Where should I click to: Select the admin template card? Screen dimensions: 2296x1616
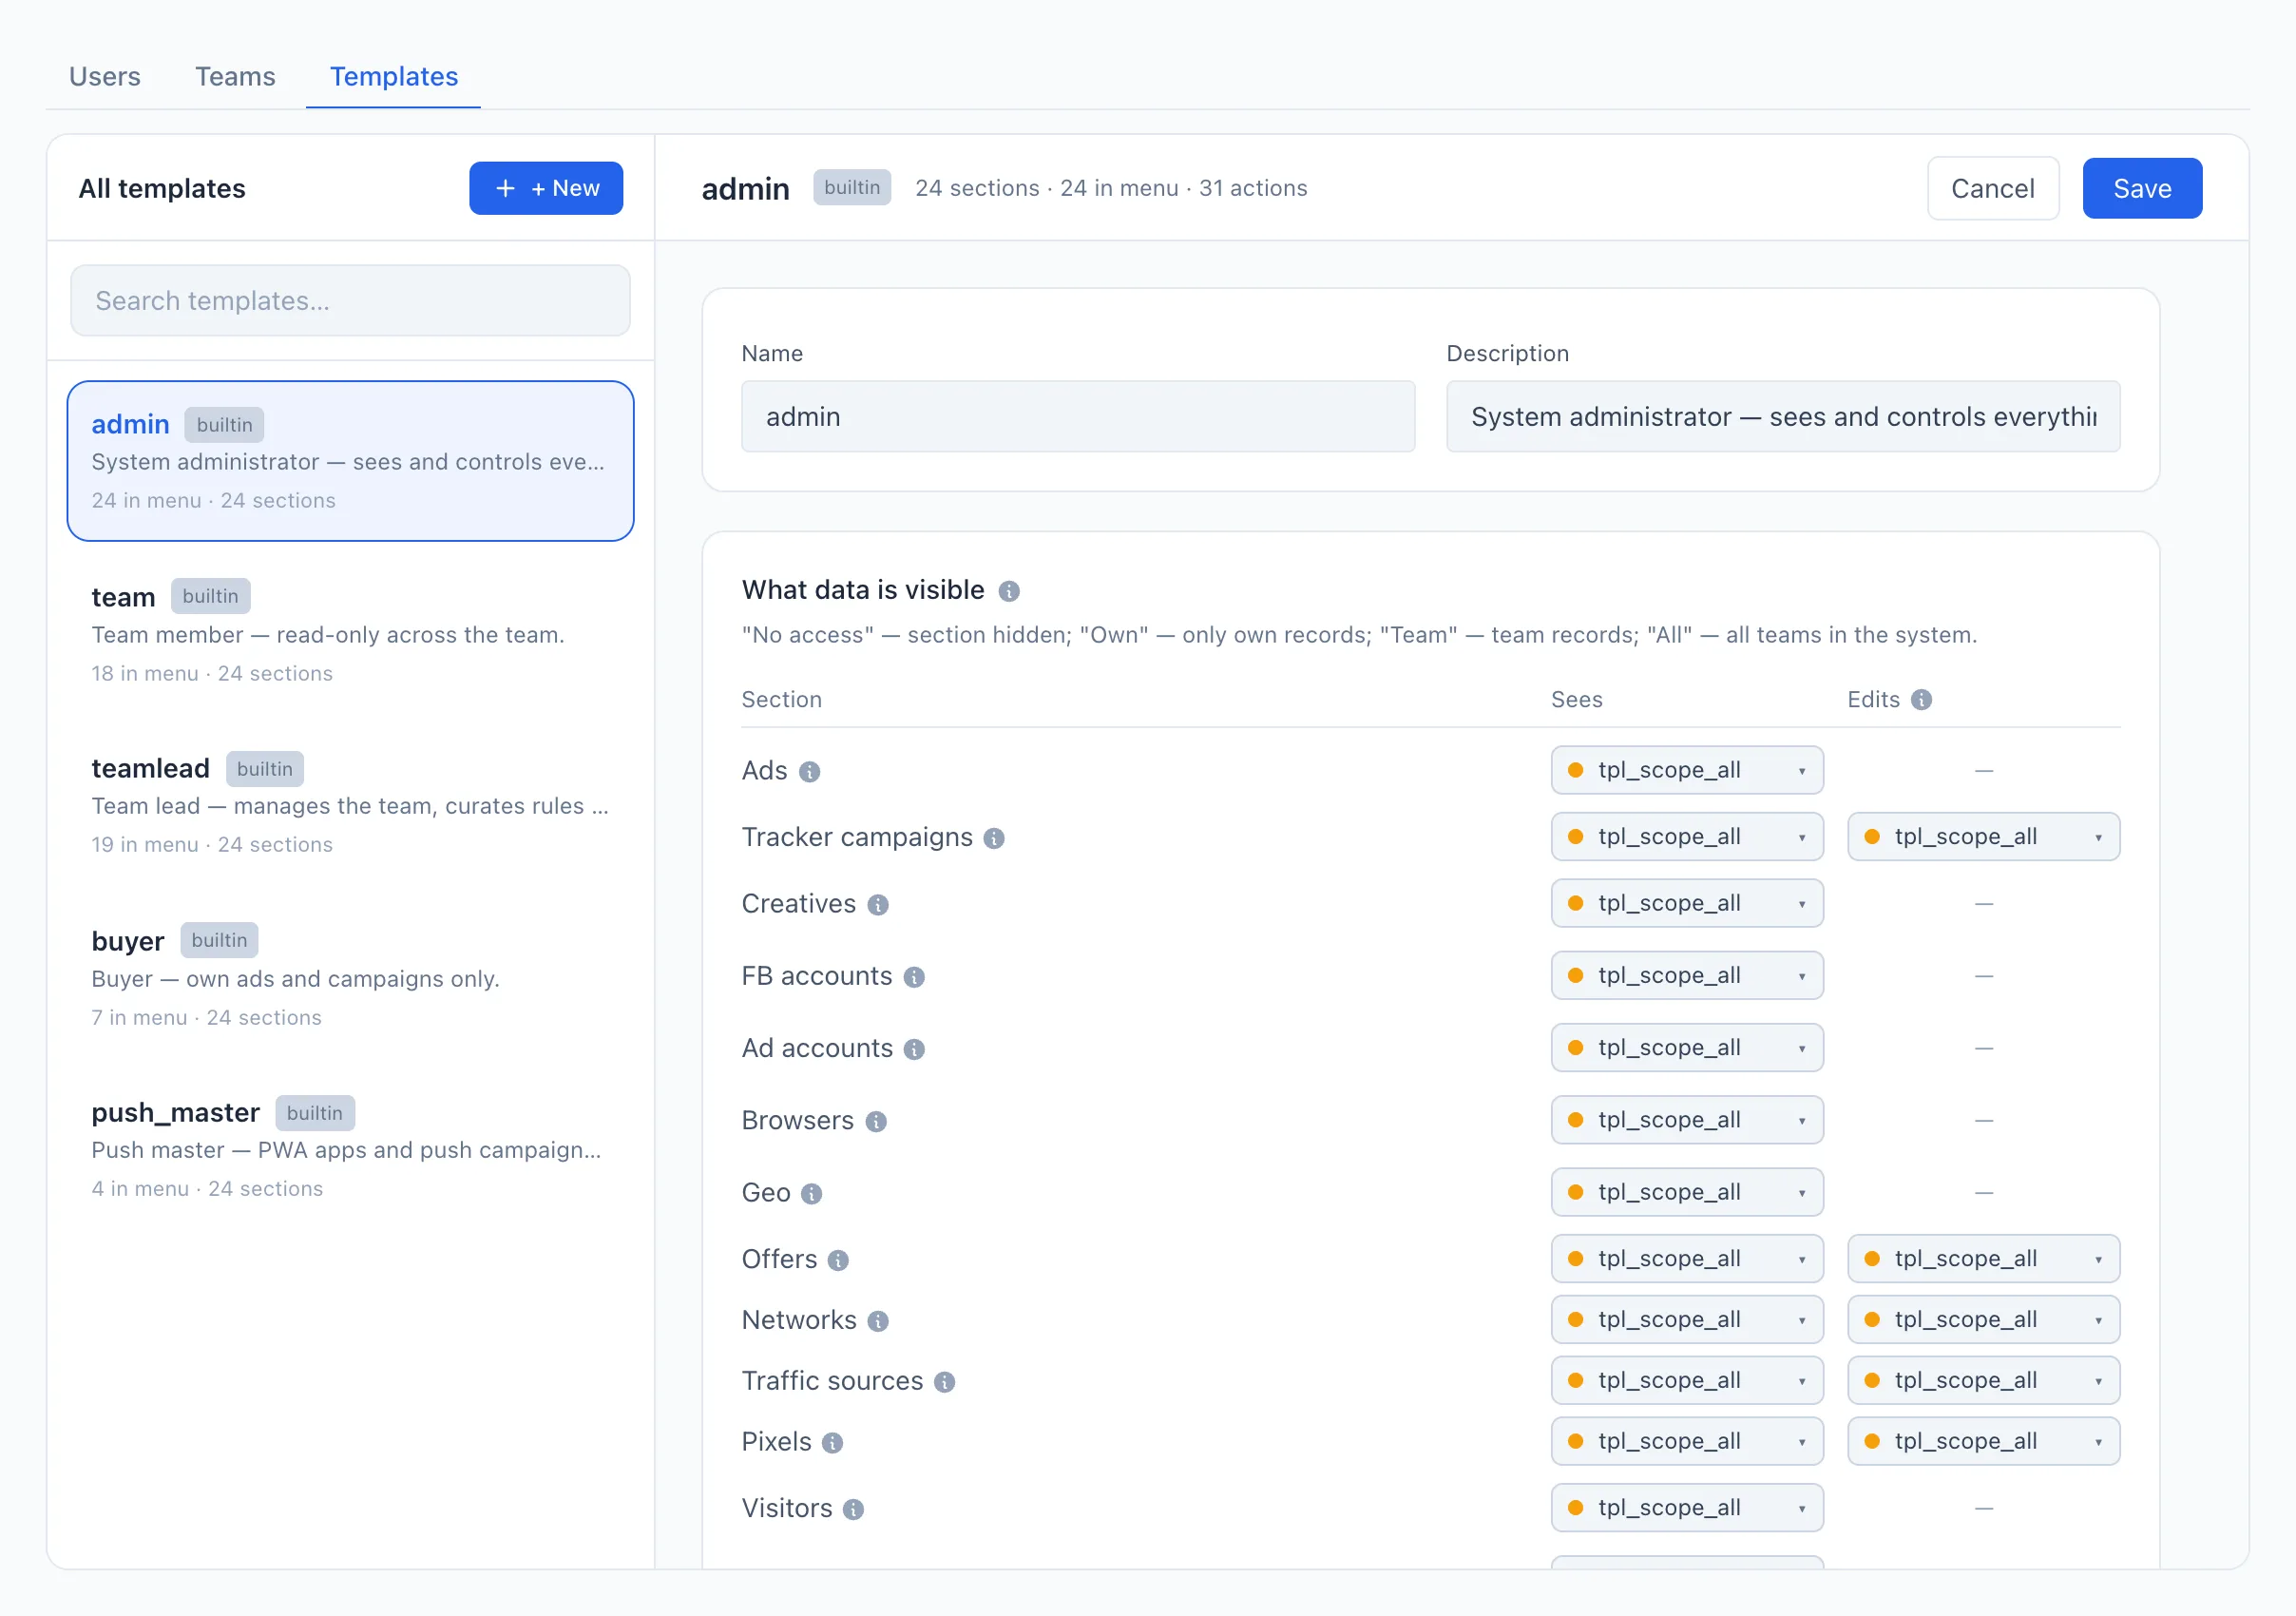point(351,461)
